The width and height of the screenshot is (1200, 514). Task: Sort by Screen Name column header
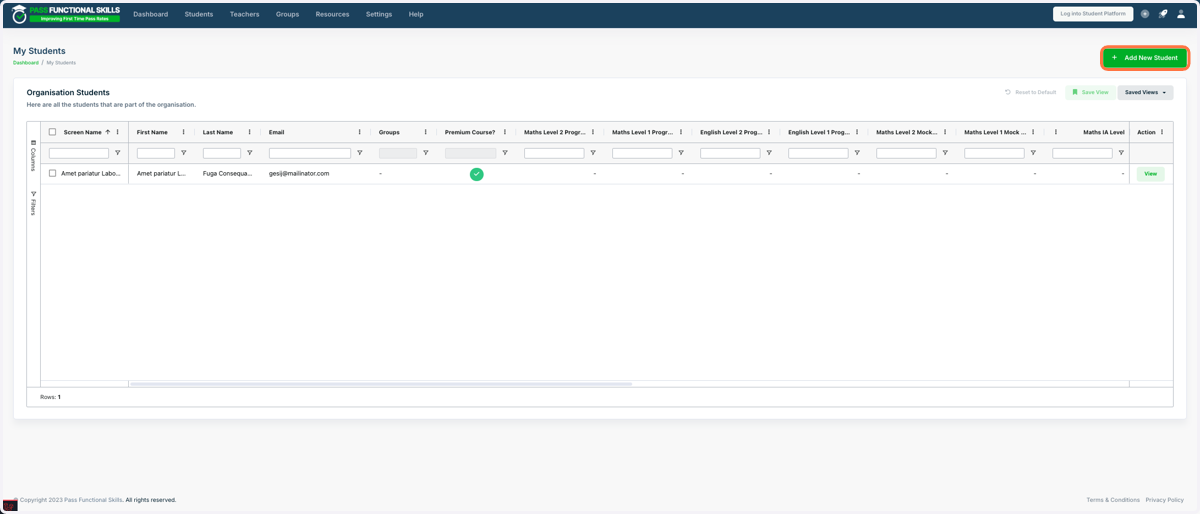point(82,132)
